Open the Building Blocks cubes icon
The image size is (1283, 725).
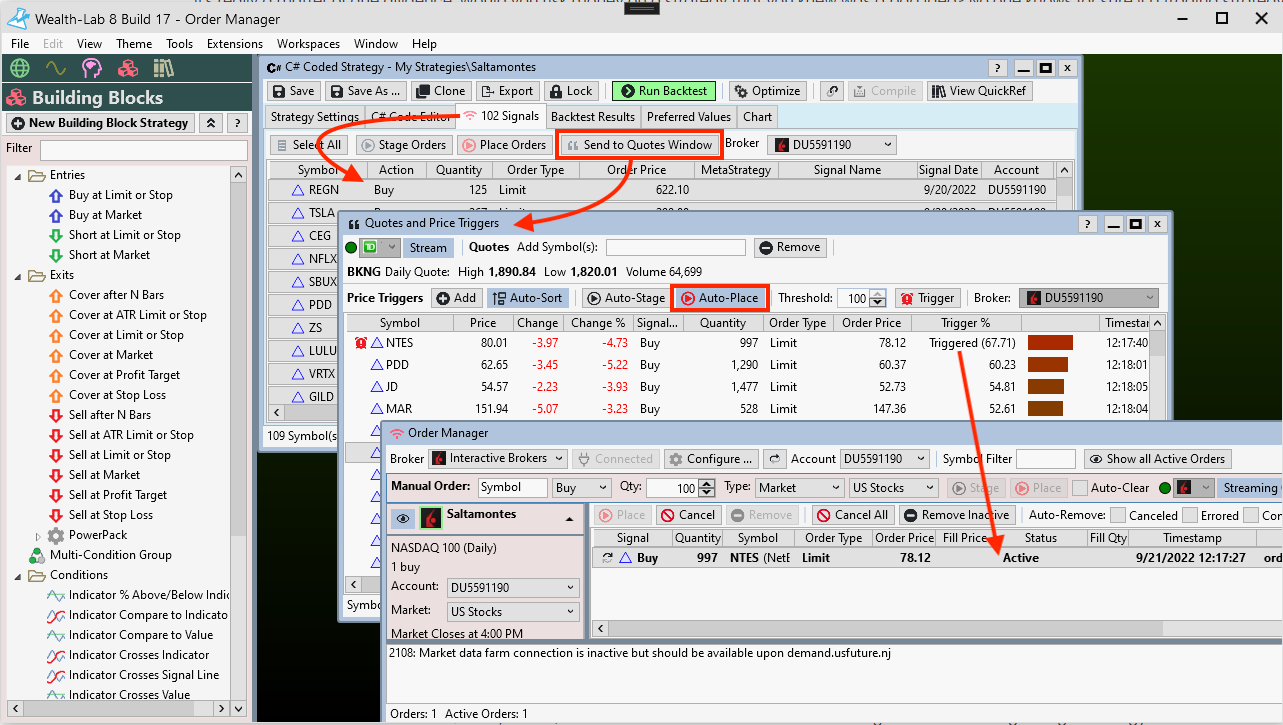point(127,69)
